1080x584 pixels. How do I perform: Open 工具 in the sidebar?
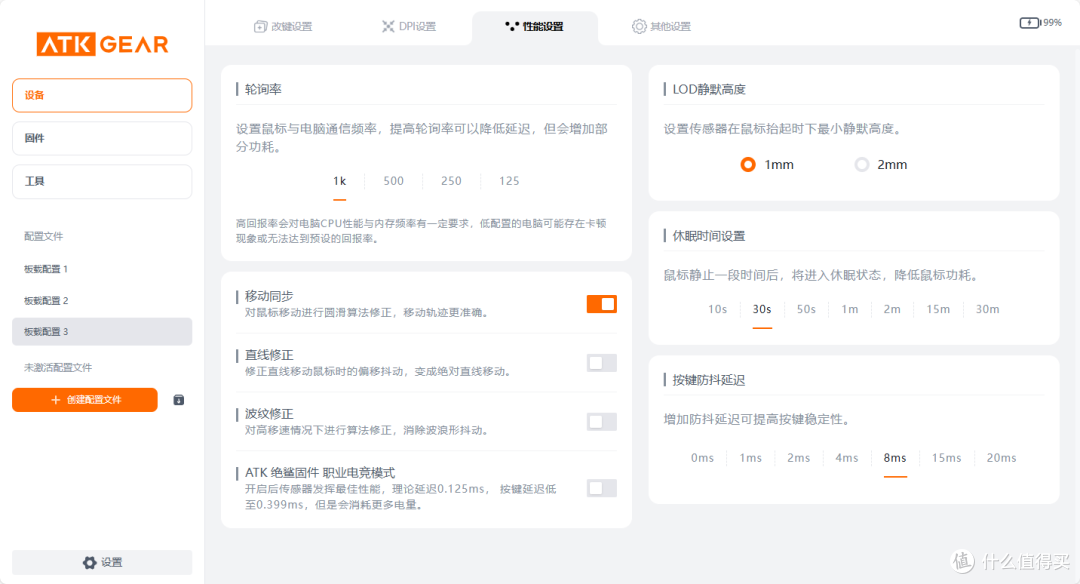[102, 181]
